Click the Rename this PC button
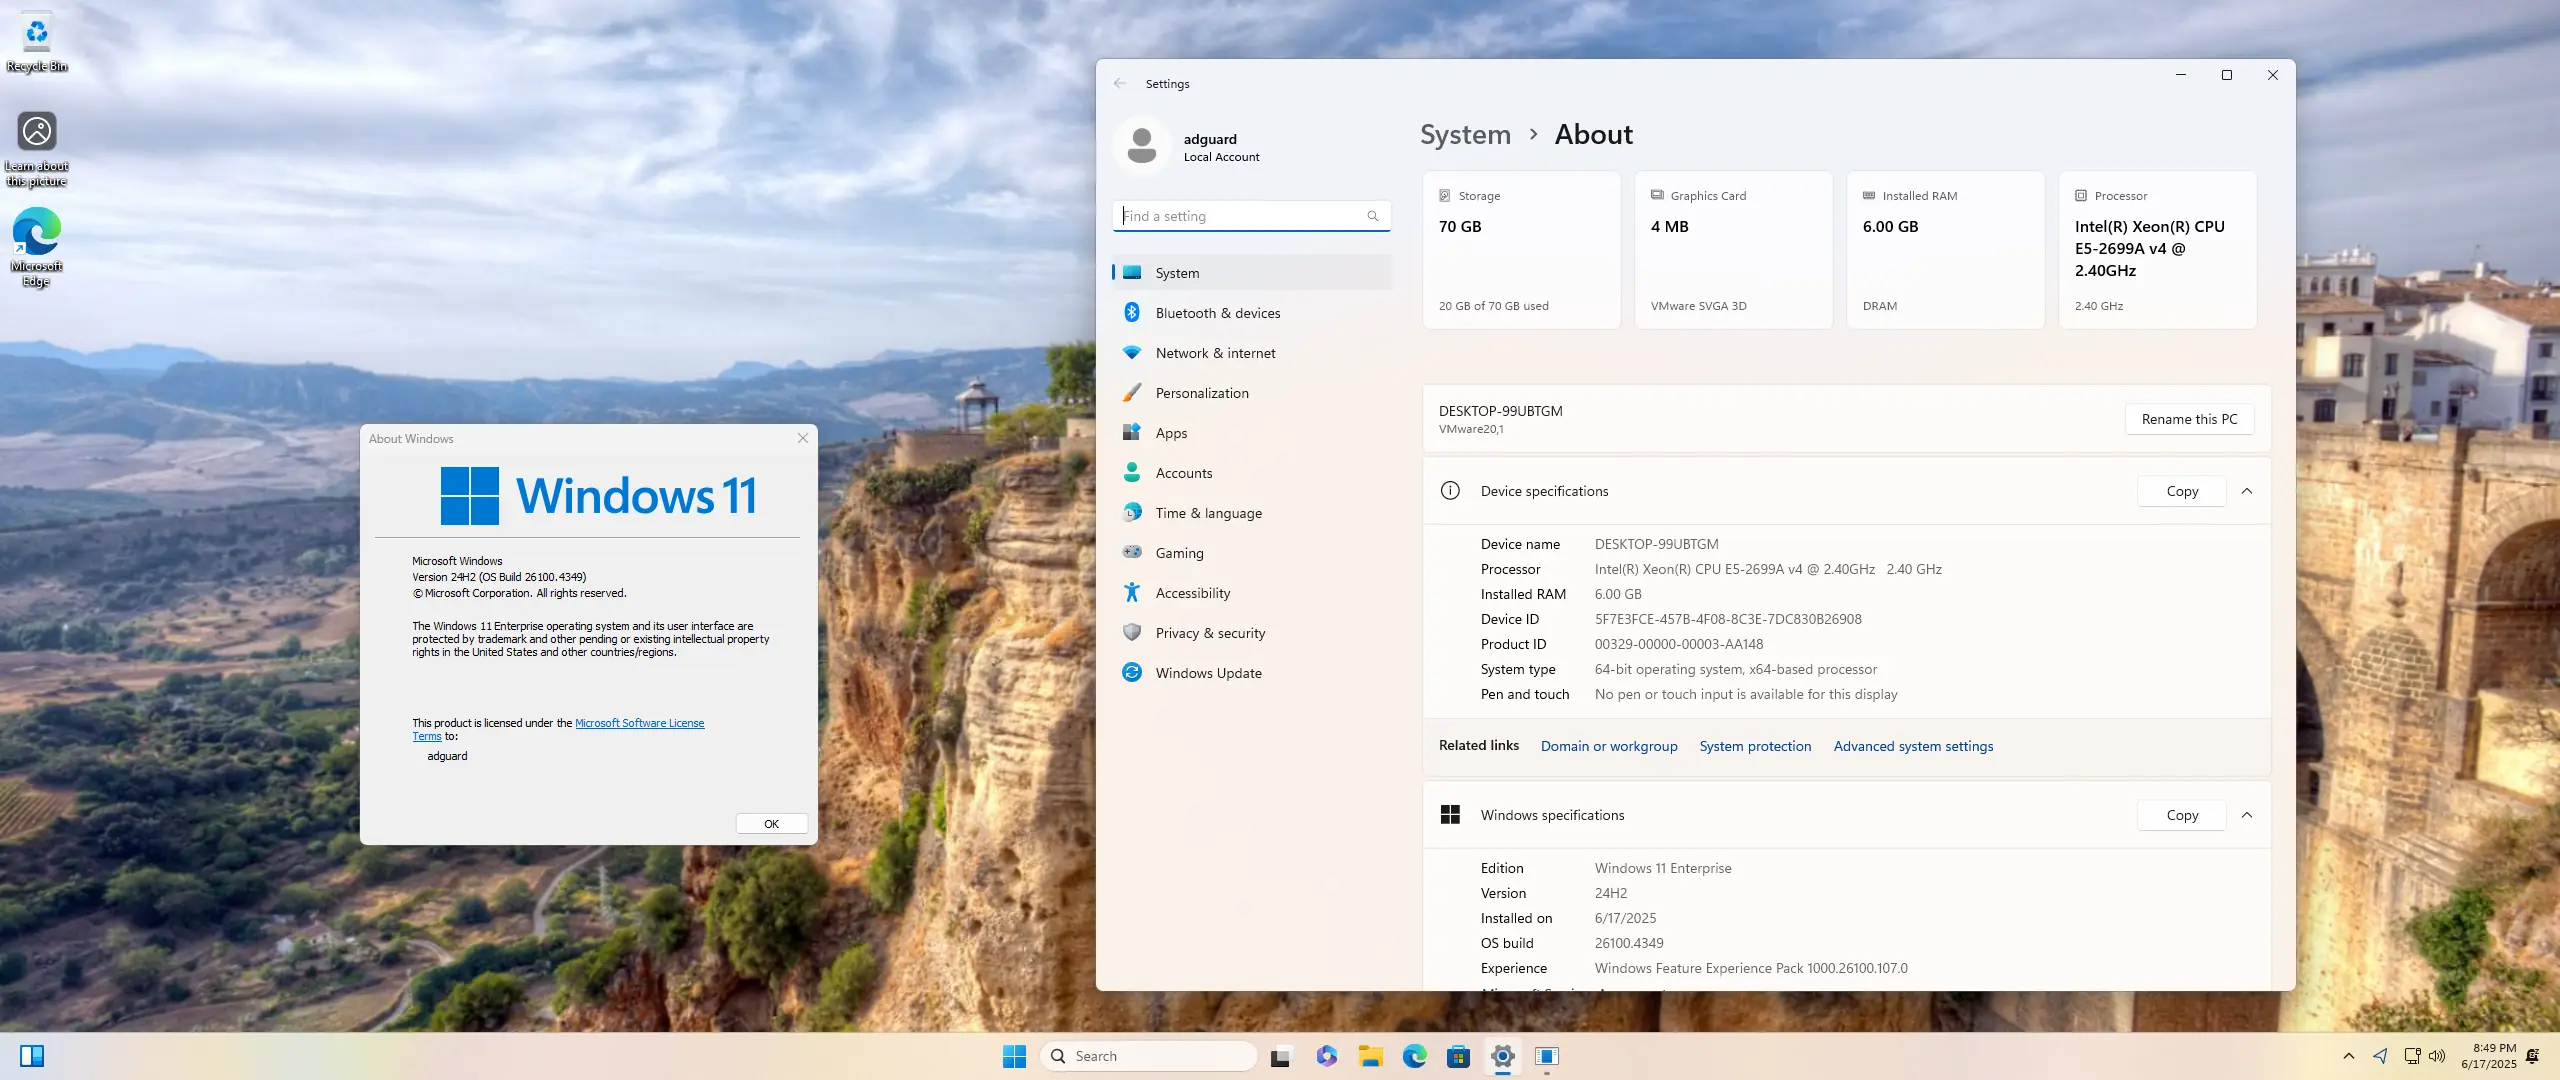2560x1080 pixels. coord(2189,419)
